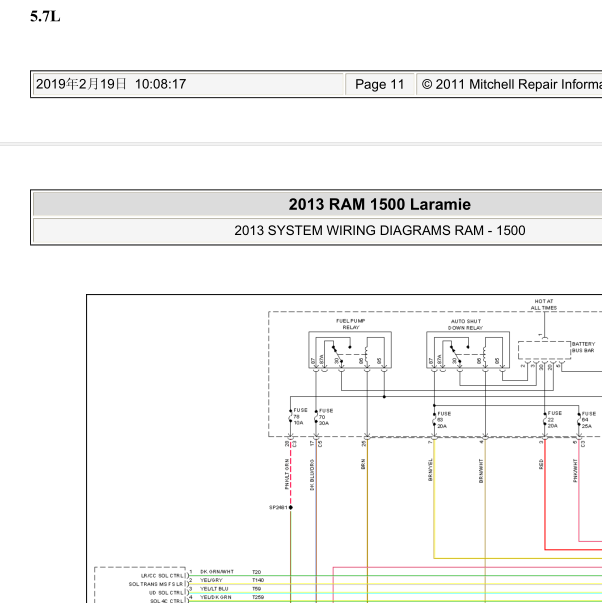
Task: Click the vertical "PNK/WHT" wire label
Action: click(575, 471)
